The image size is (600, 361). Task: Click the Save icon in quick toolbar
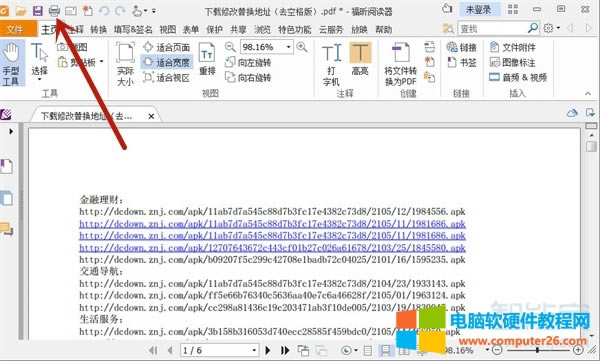(x=38, y=11)
